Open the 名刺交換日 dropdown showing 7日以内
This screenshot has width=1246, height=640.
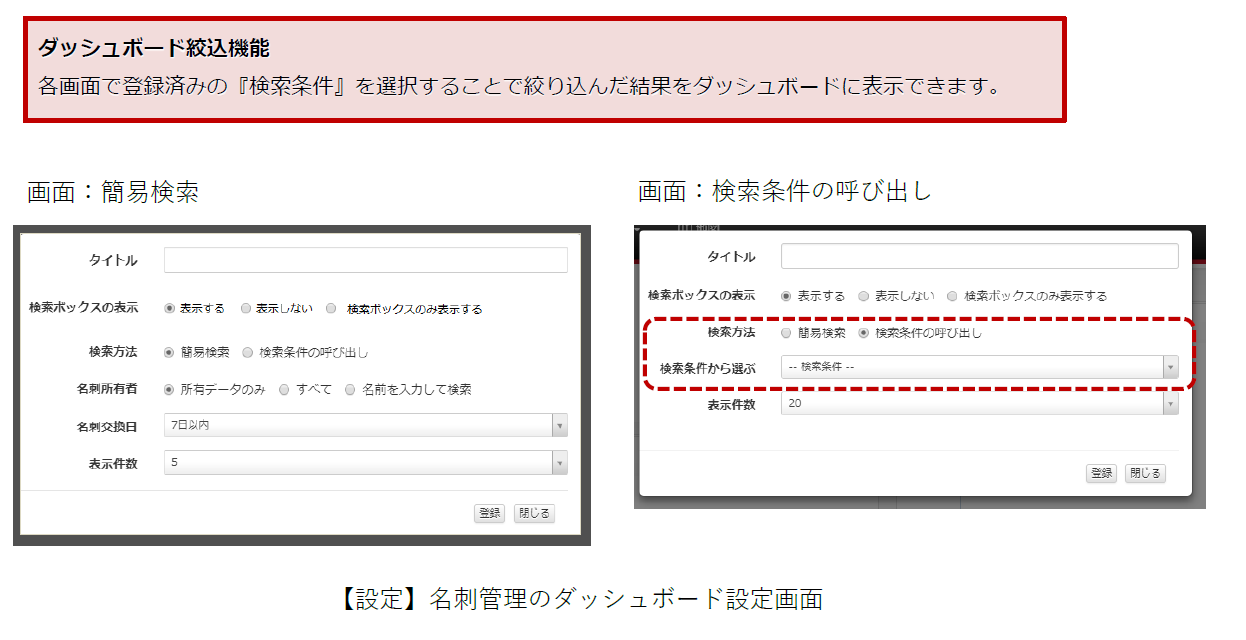[x=365, y=425]
